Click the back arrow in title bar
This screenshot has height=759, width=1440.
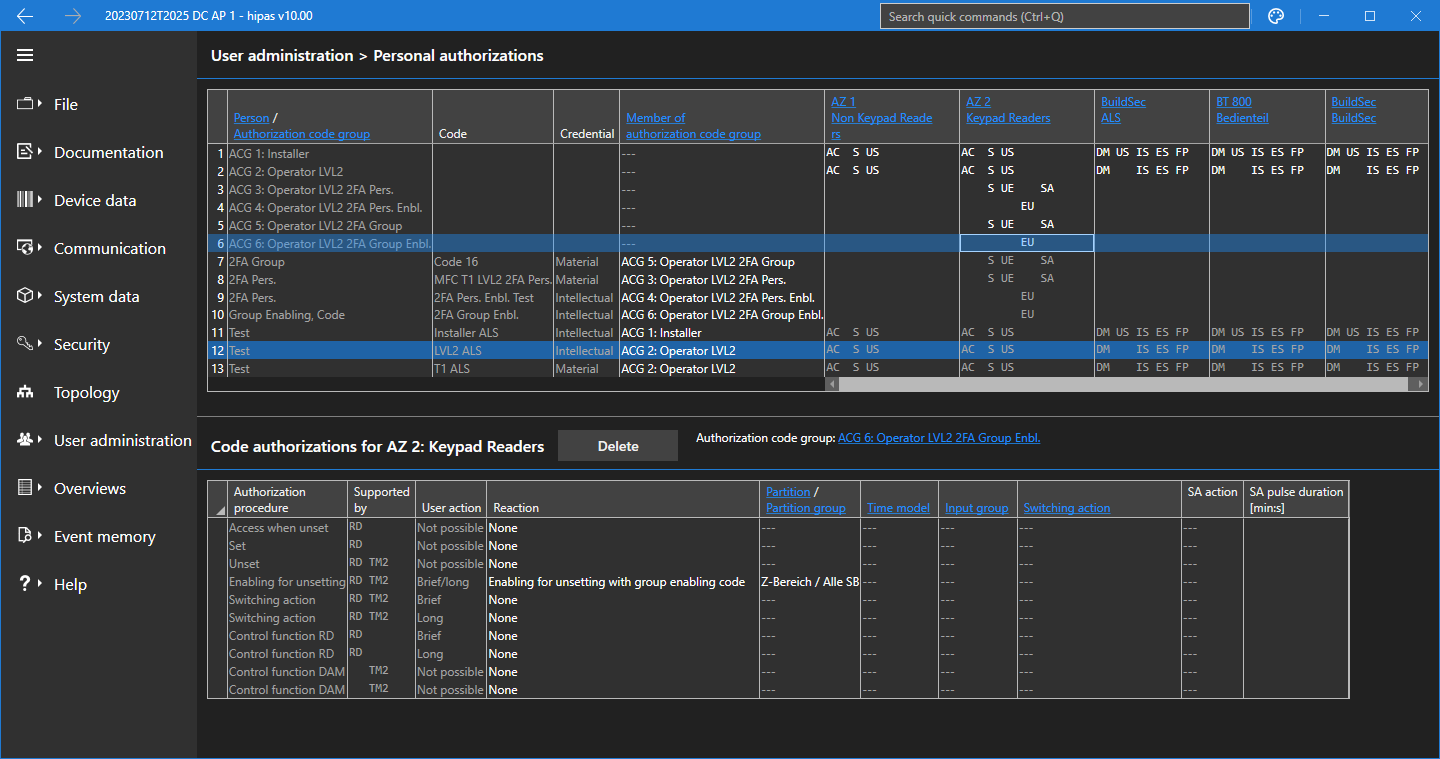point(25,16)
